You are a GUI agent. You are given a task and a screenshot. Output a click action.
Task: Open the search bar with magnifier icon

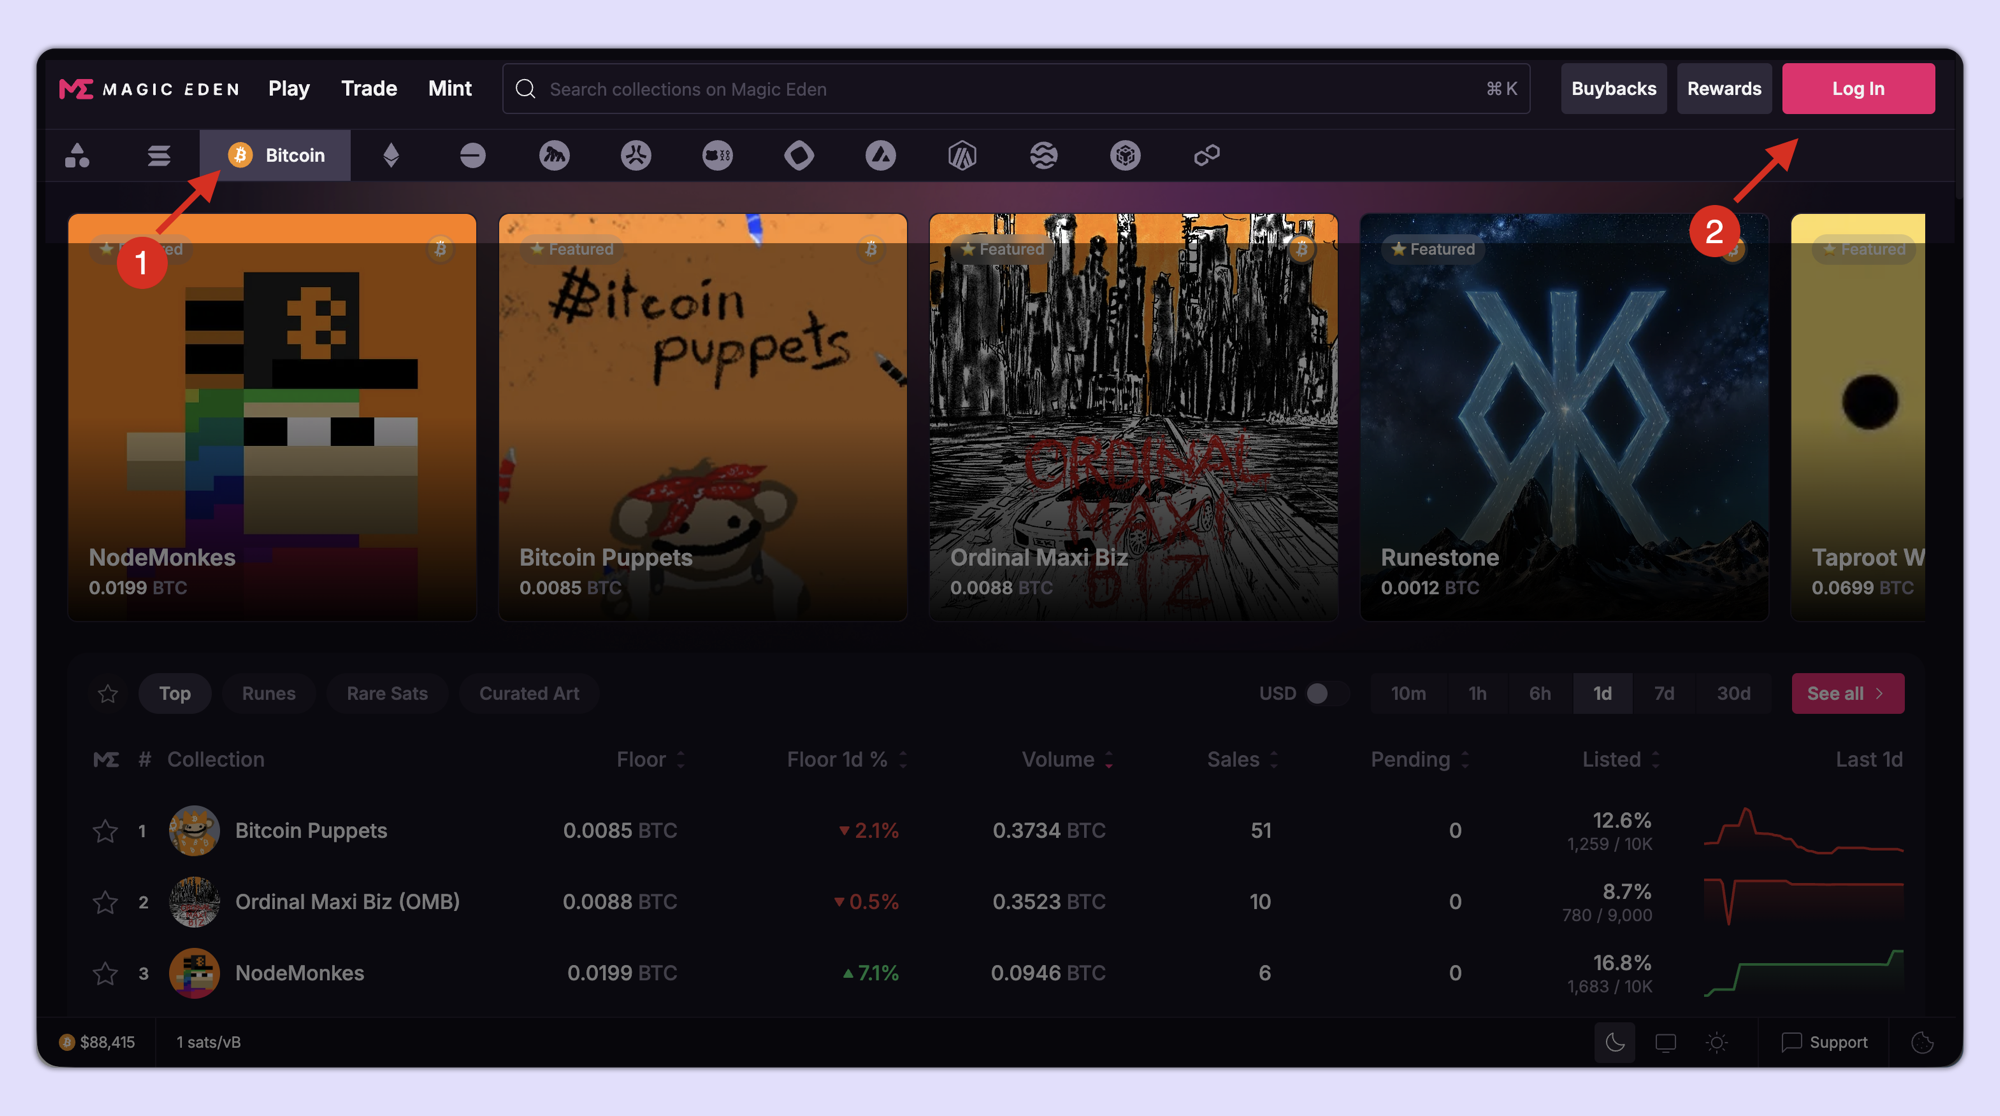click(525, 88)
